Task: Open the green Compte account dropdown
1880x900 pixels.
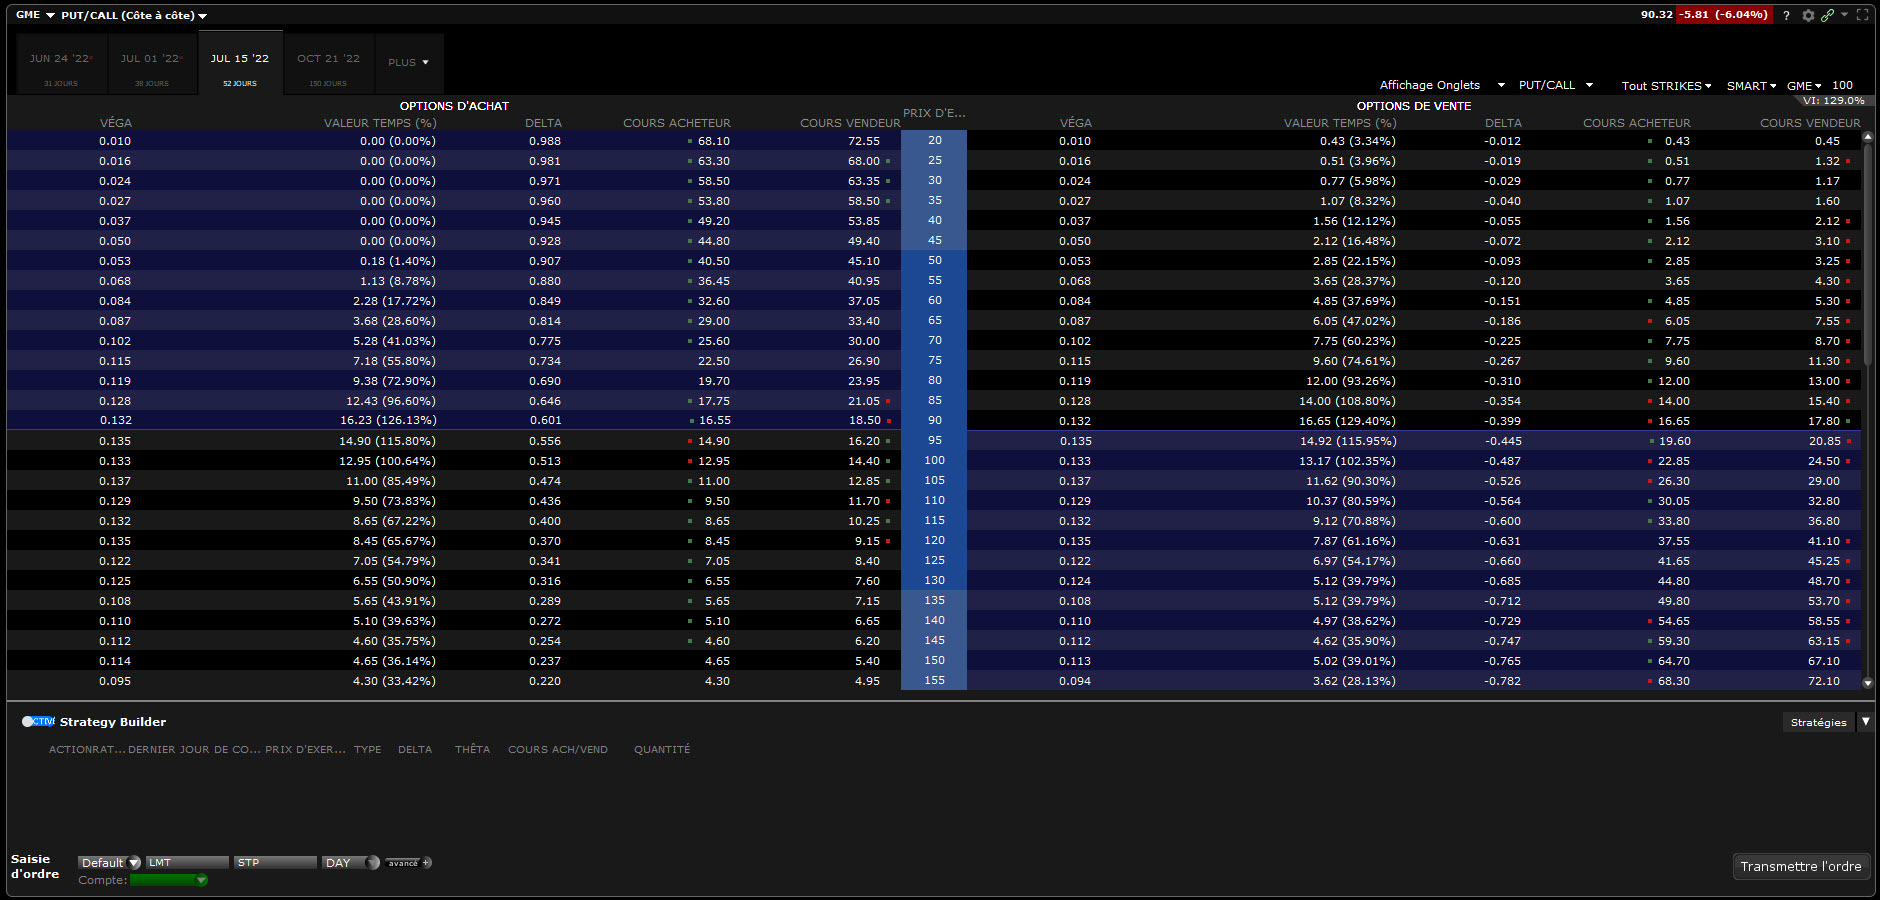Action: (169, 880)
